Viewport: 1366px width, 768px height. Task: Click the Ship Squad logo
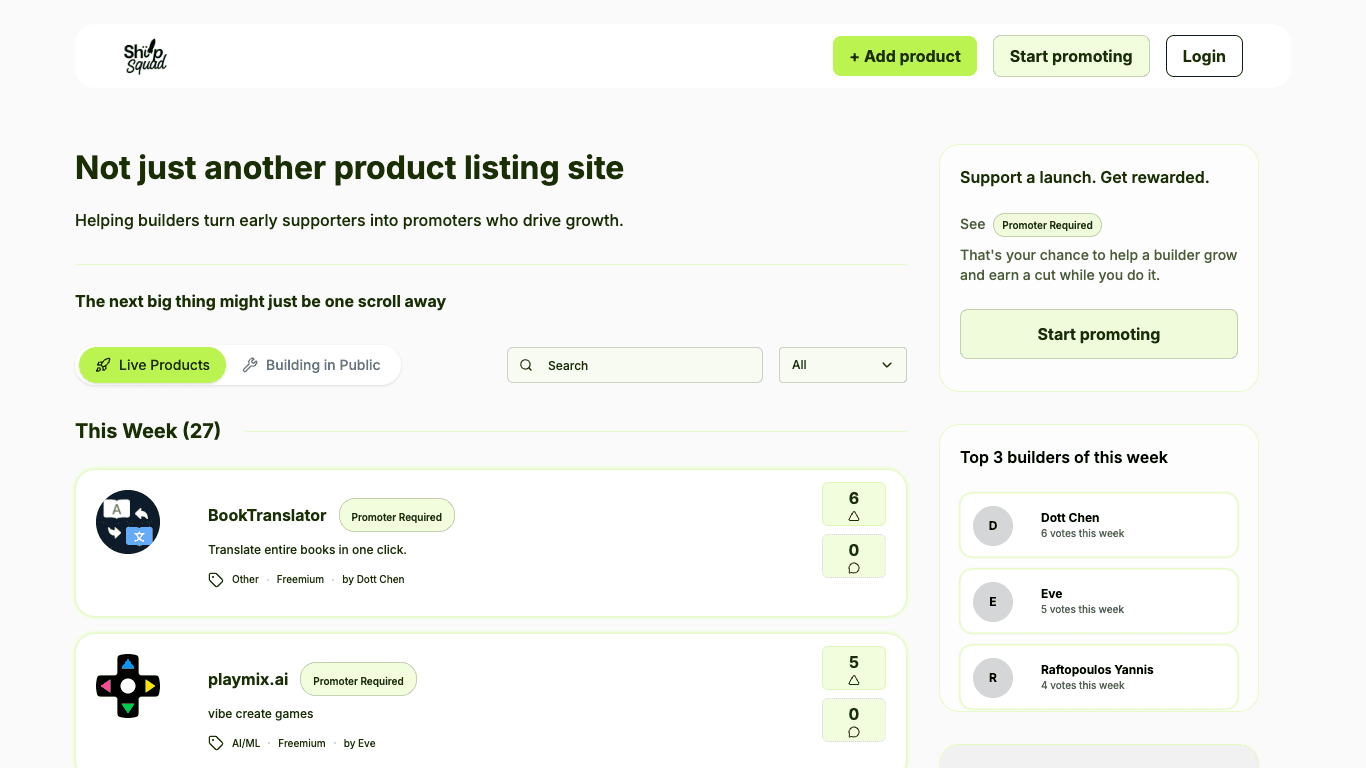click(145, 57)
